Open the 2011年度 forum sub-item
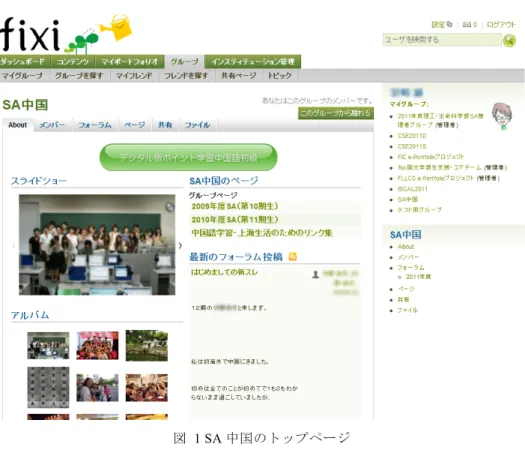525x450 pixels. click(x=418, y=277)
